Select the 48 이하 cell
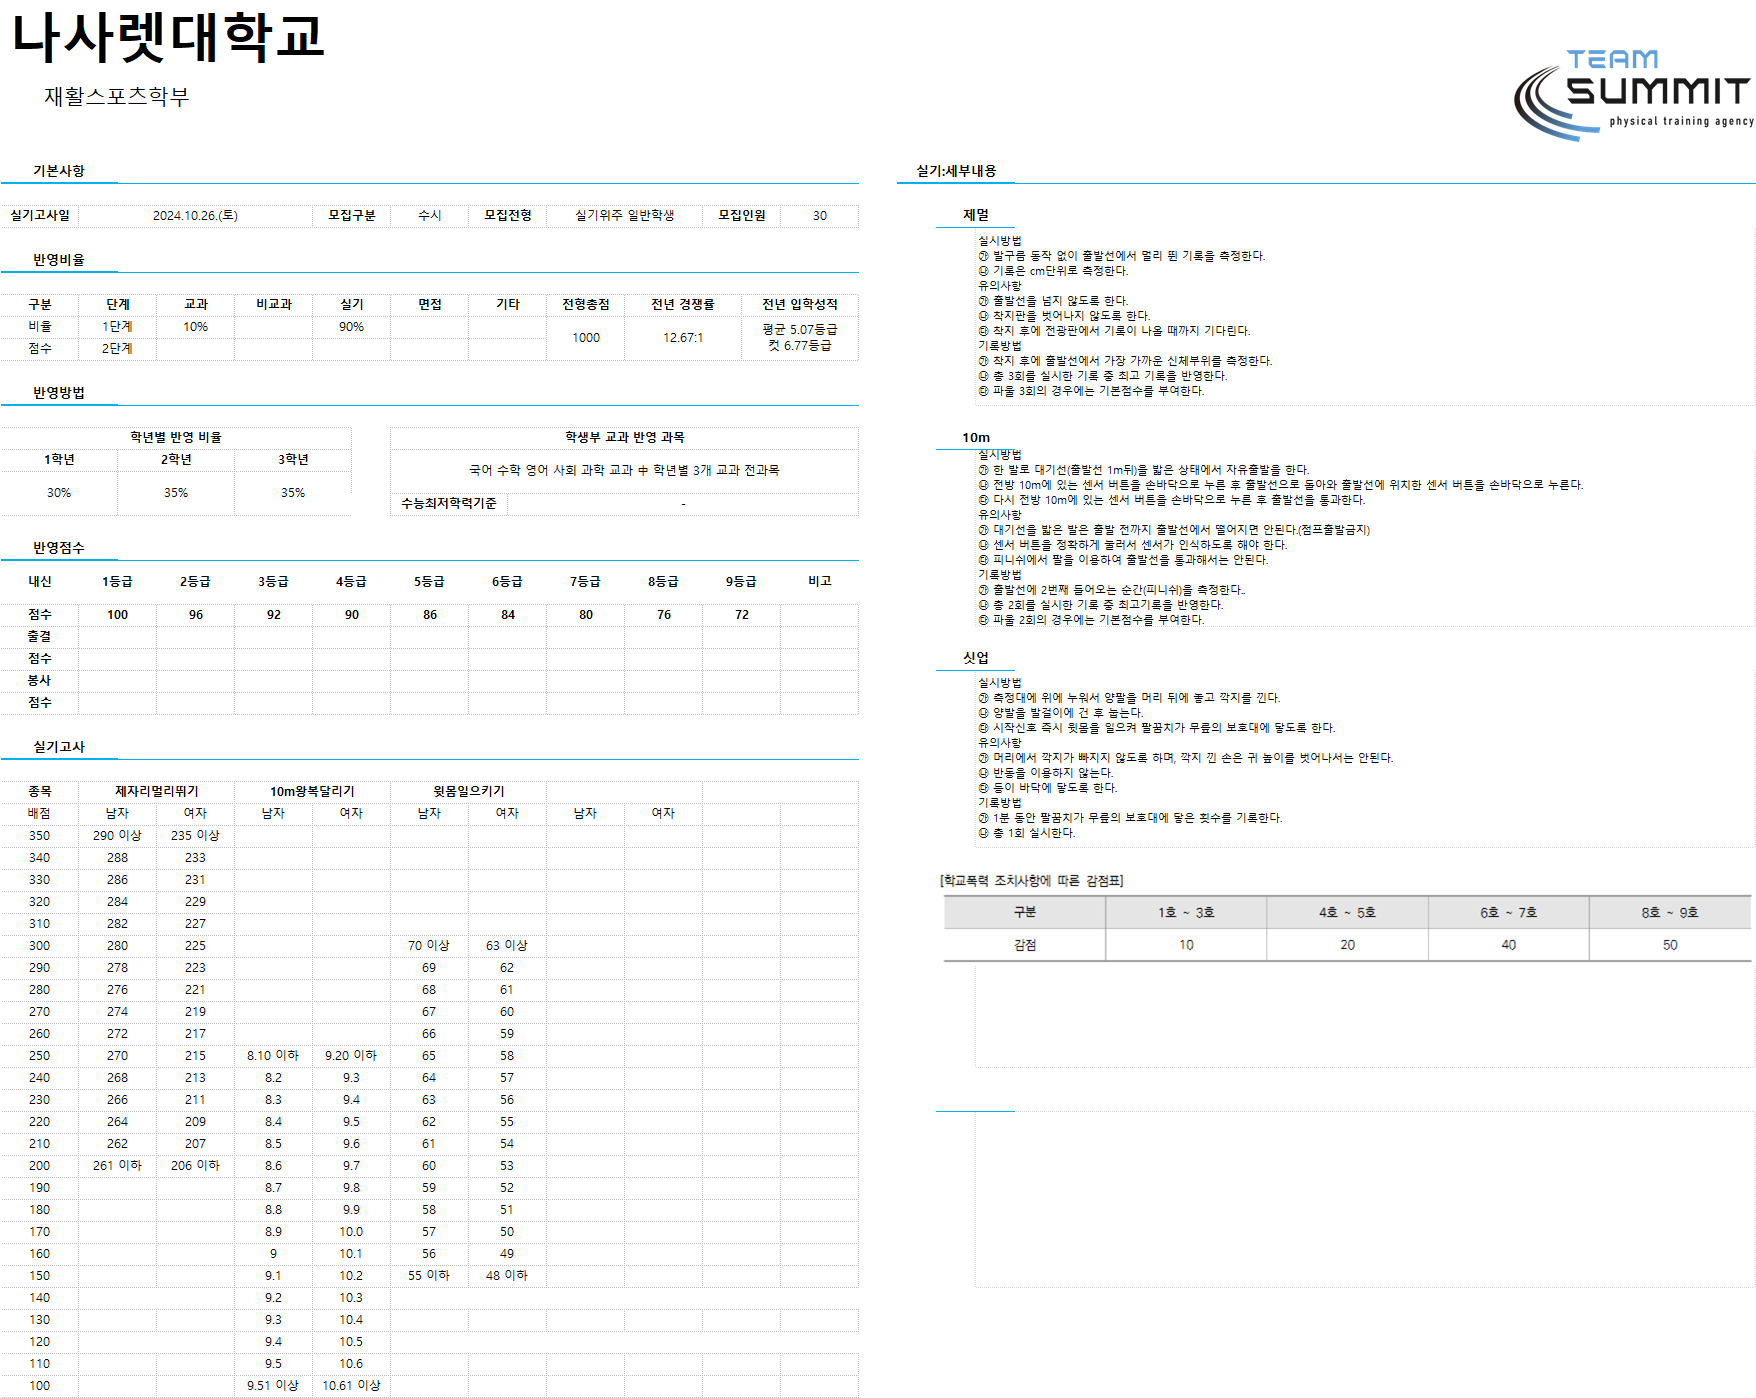The image size is (1756, 1398). tap(507, 1276)
